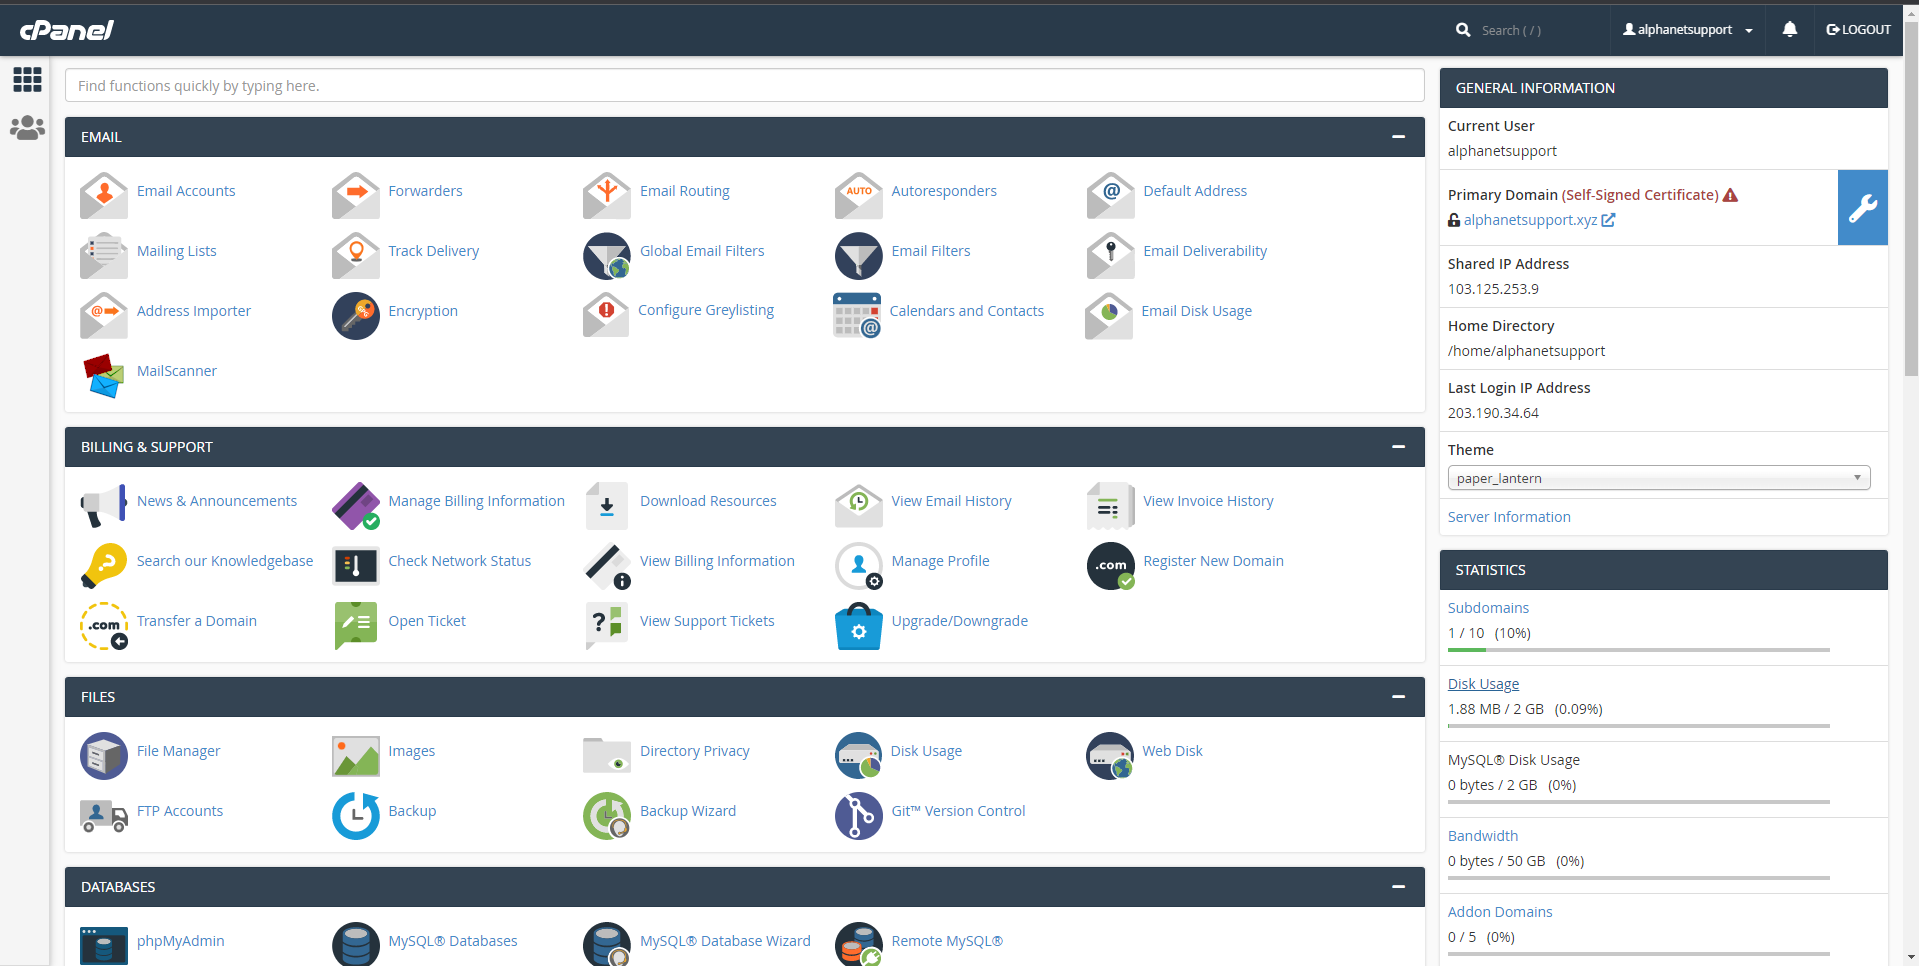Open Git Version Control
This screenshot has width=1919, height=966.
pos(958,811)
